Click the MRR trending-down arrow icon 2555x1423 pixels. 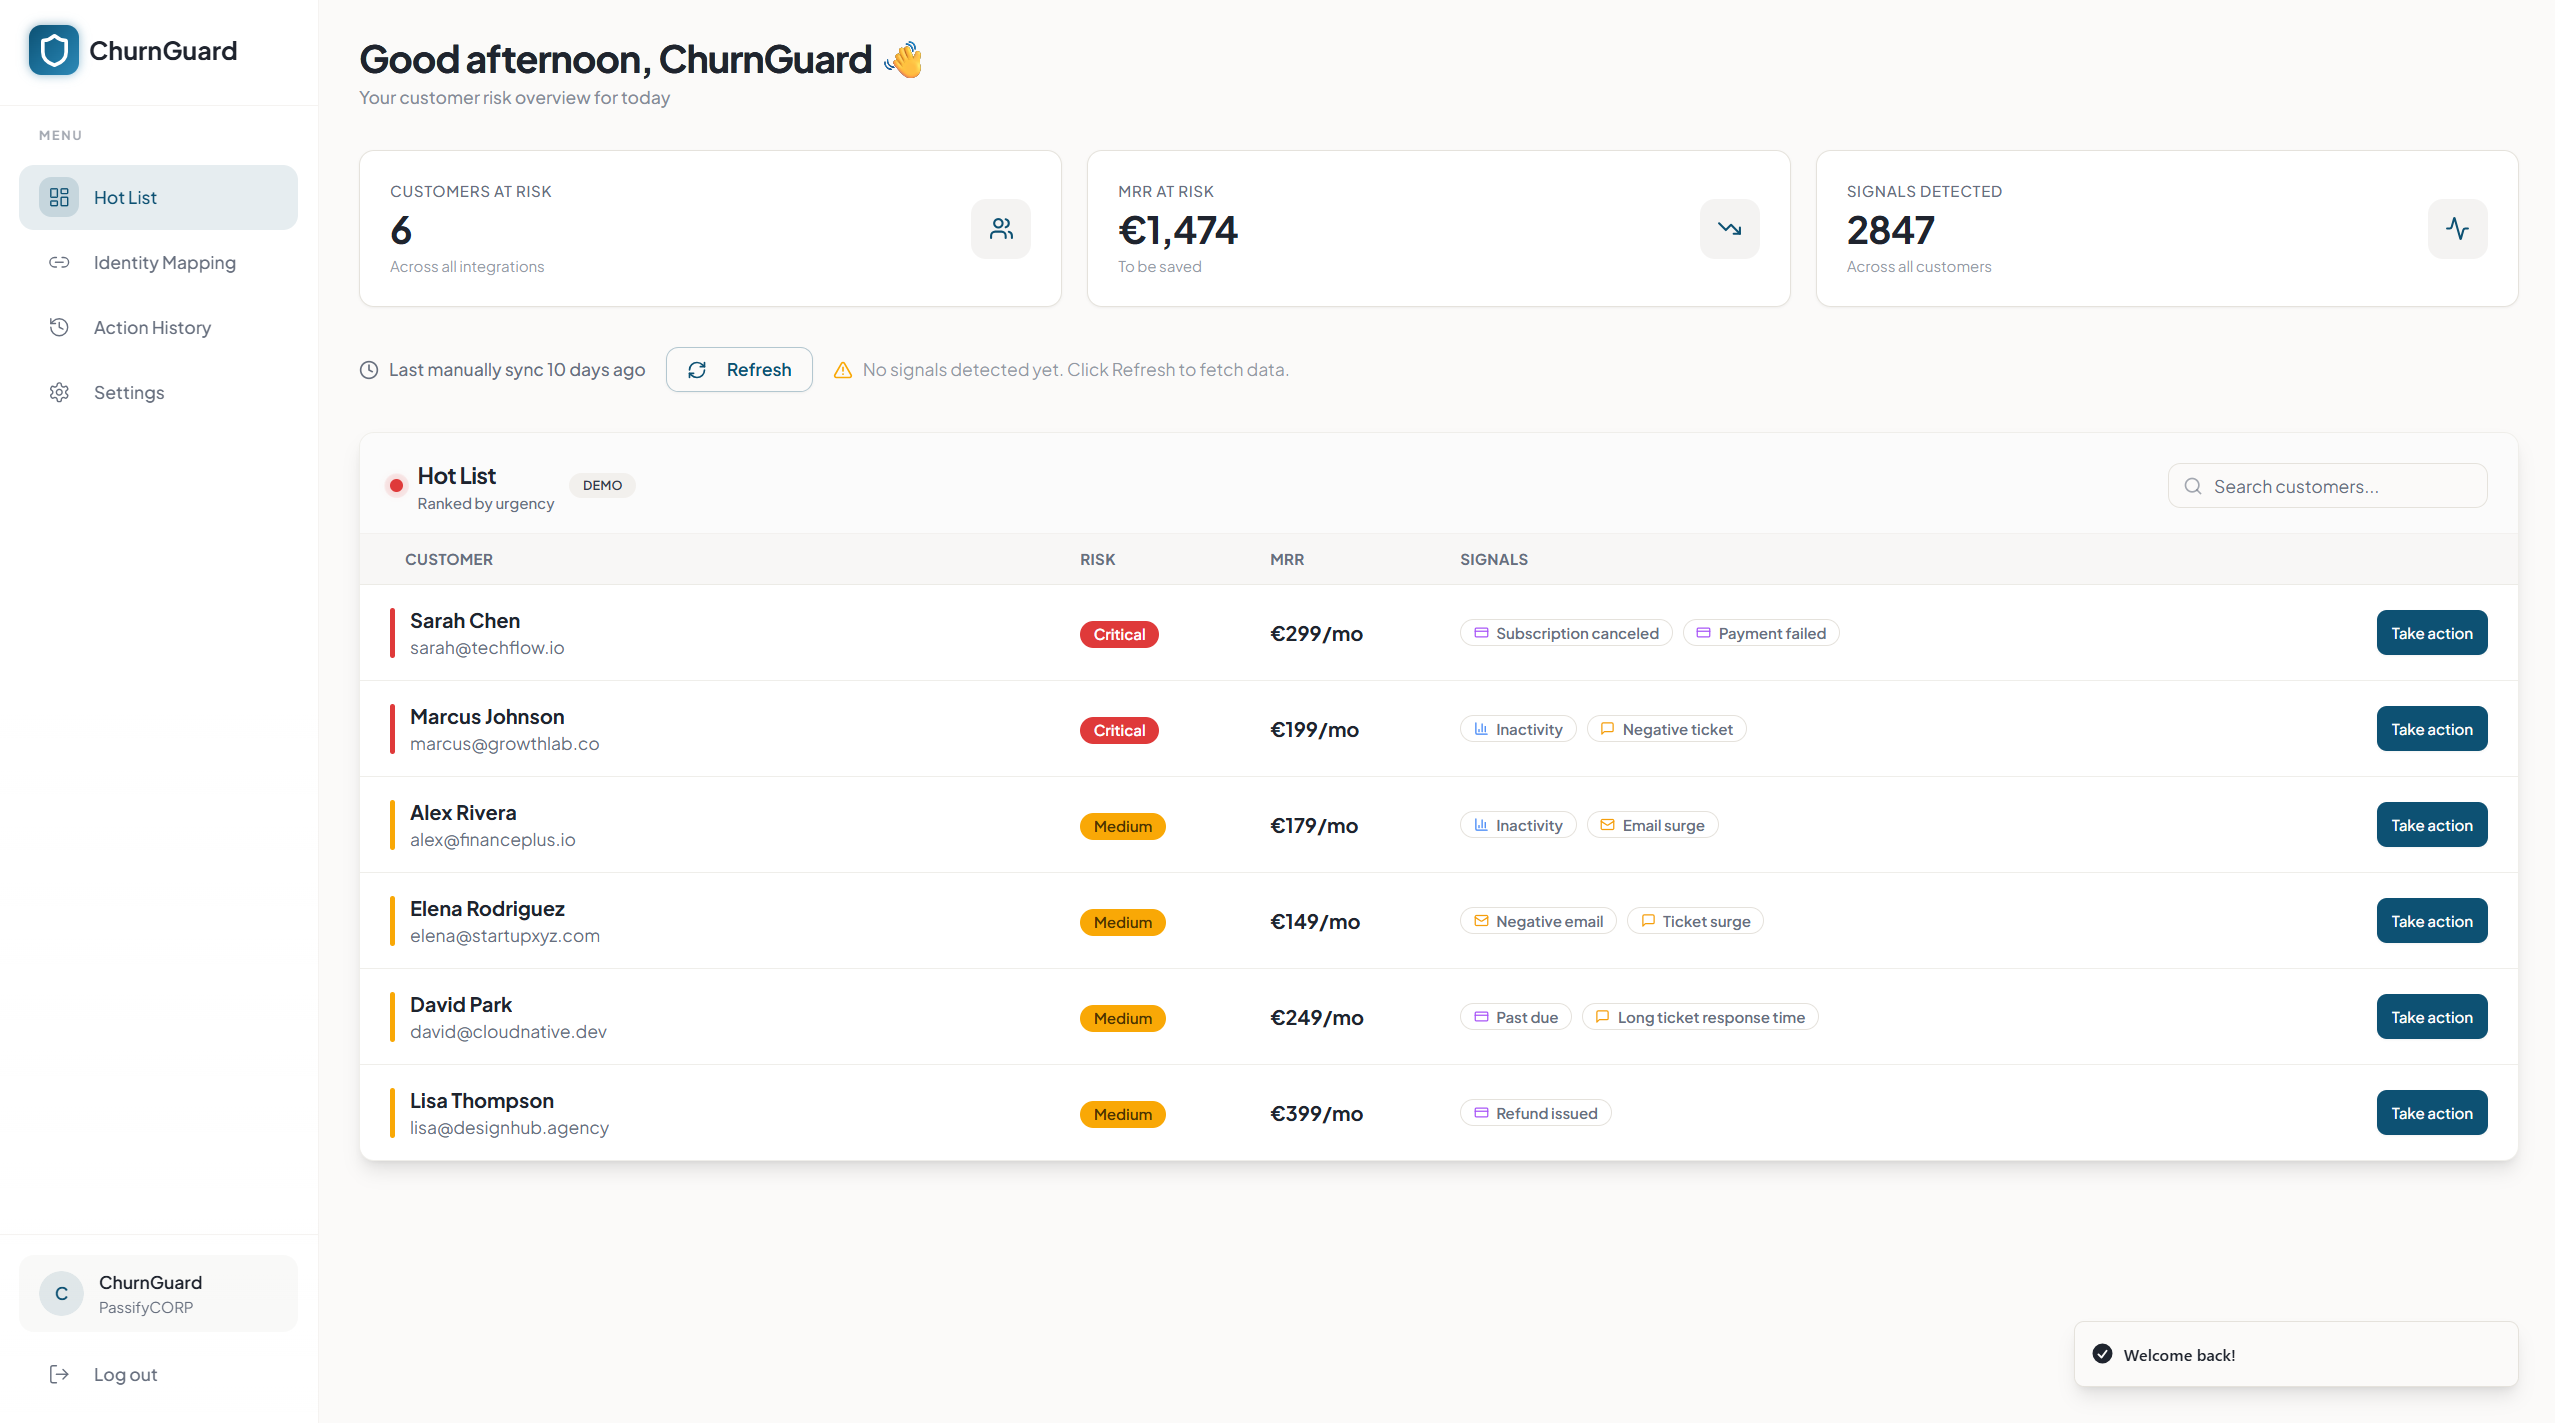pos(1729,229)
